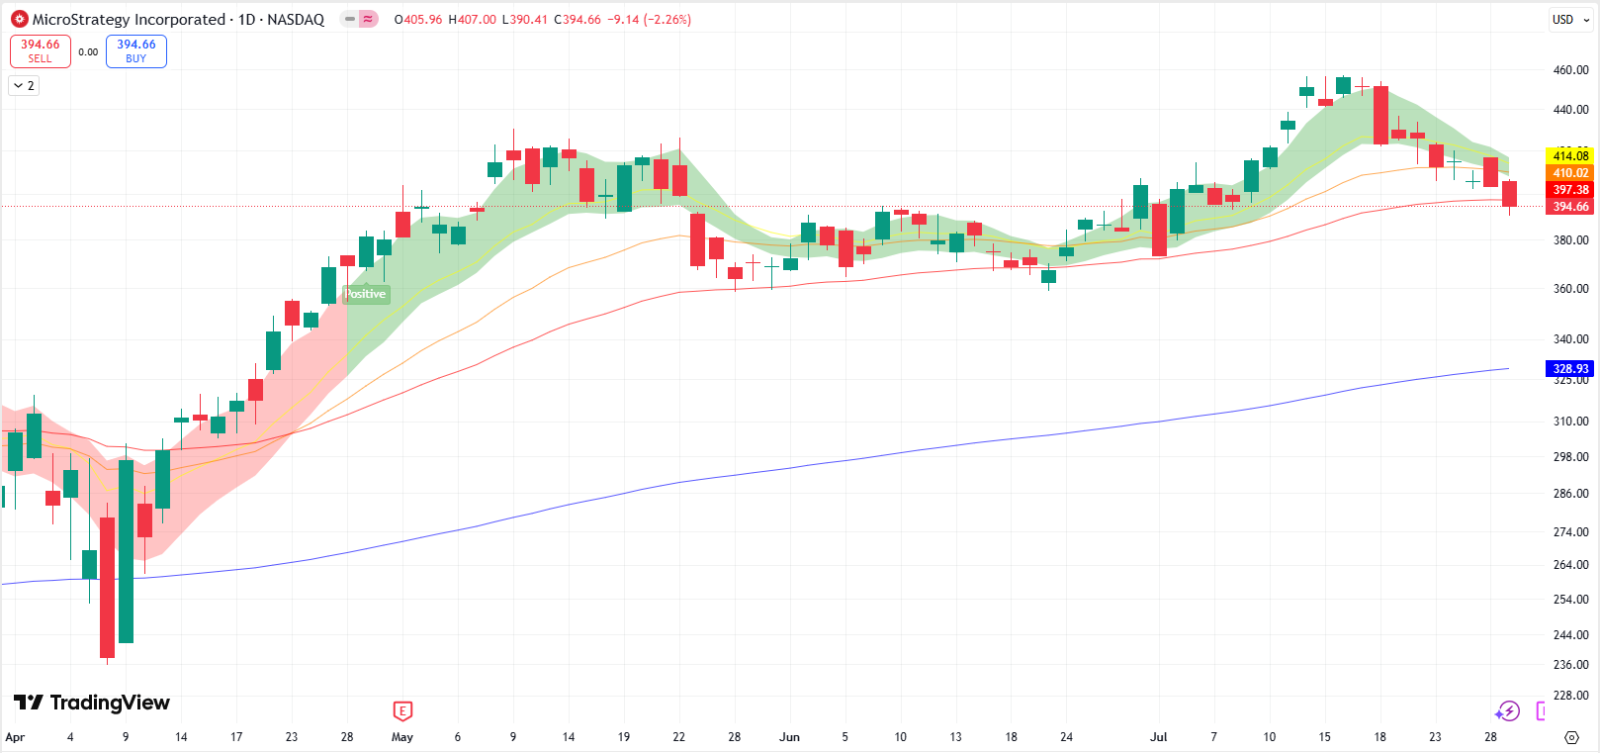The image size is (1600, 753).
Task: Click the 394.66 BUY button
Action: tap(136, 51)
